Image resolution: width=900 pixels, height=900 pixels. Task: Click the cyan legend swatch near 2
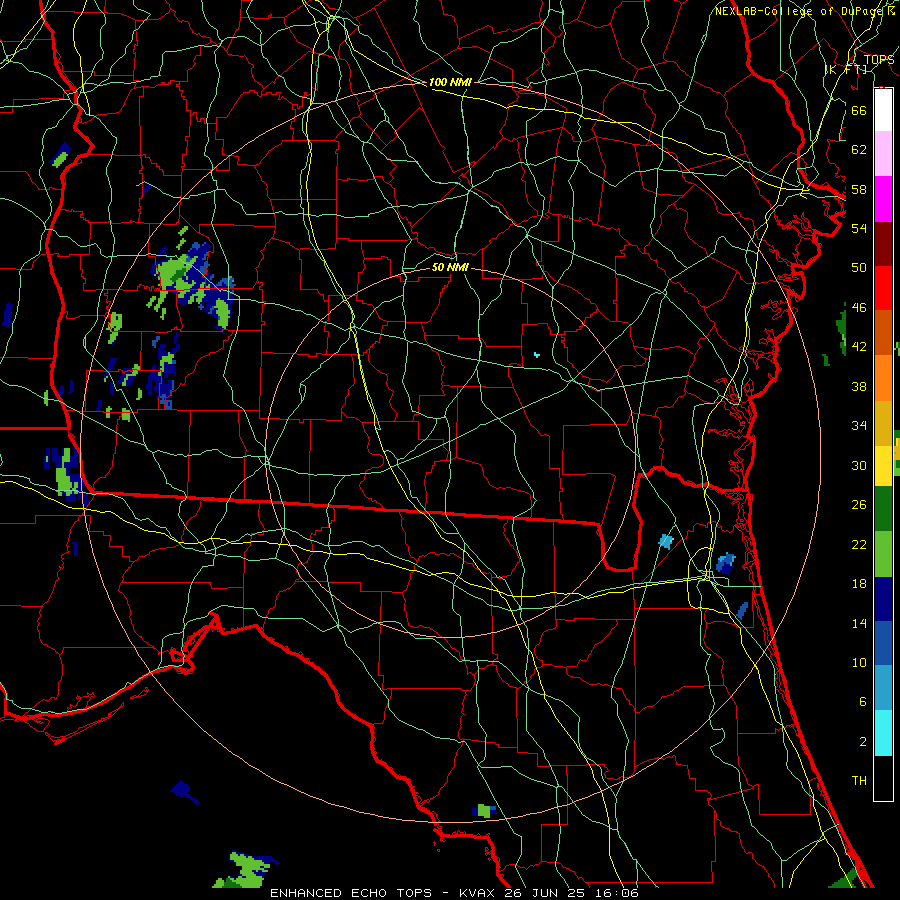coord(883,733)
